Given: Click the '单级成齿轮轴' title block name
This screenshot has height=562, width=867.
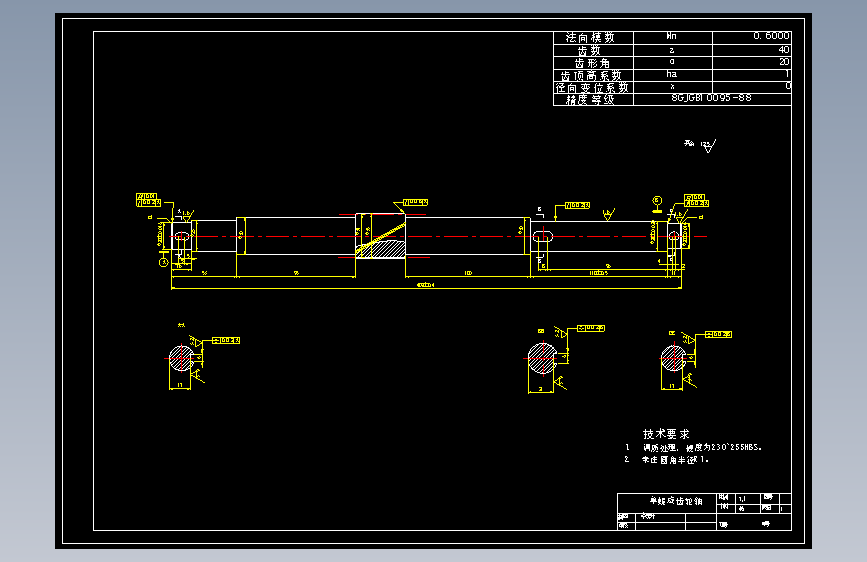Looking at the screenshot, I should coord(676,501).
